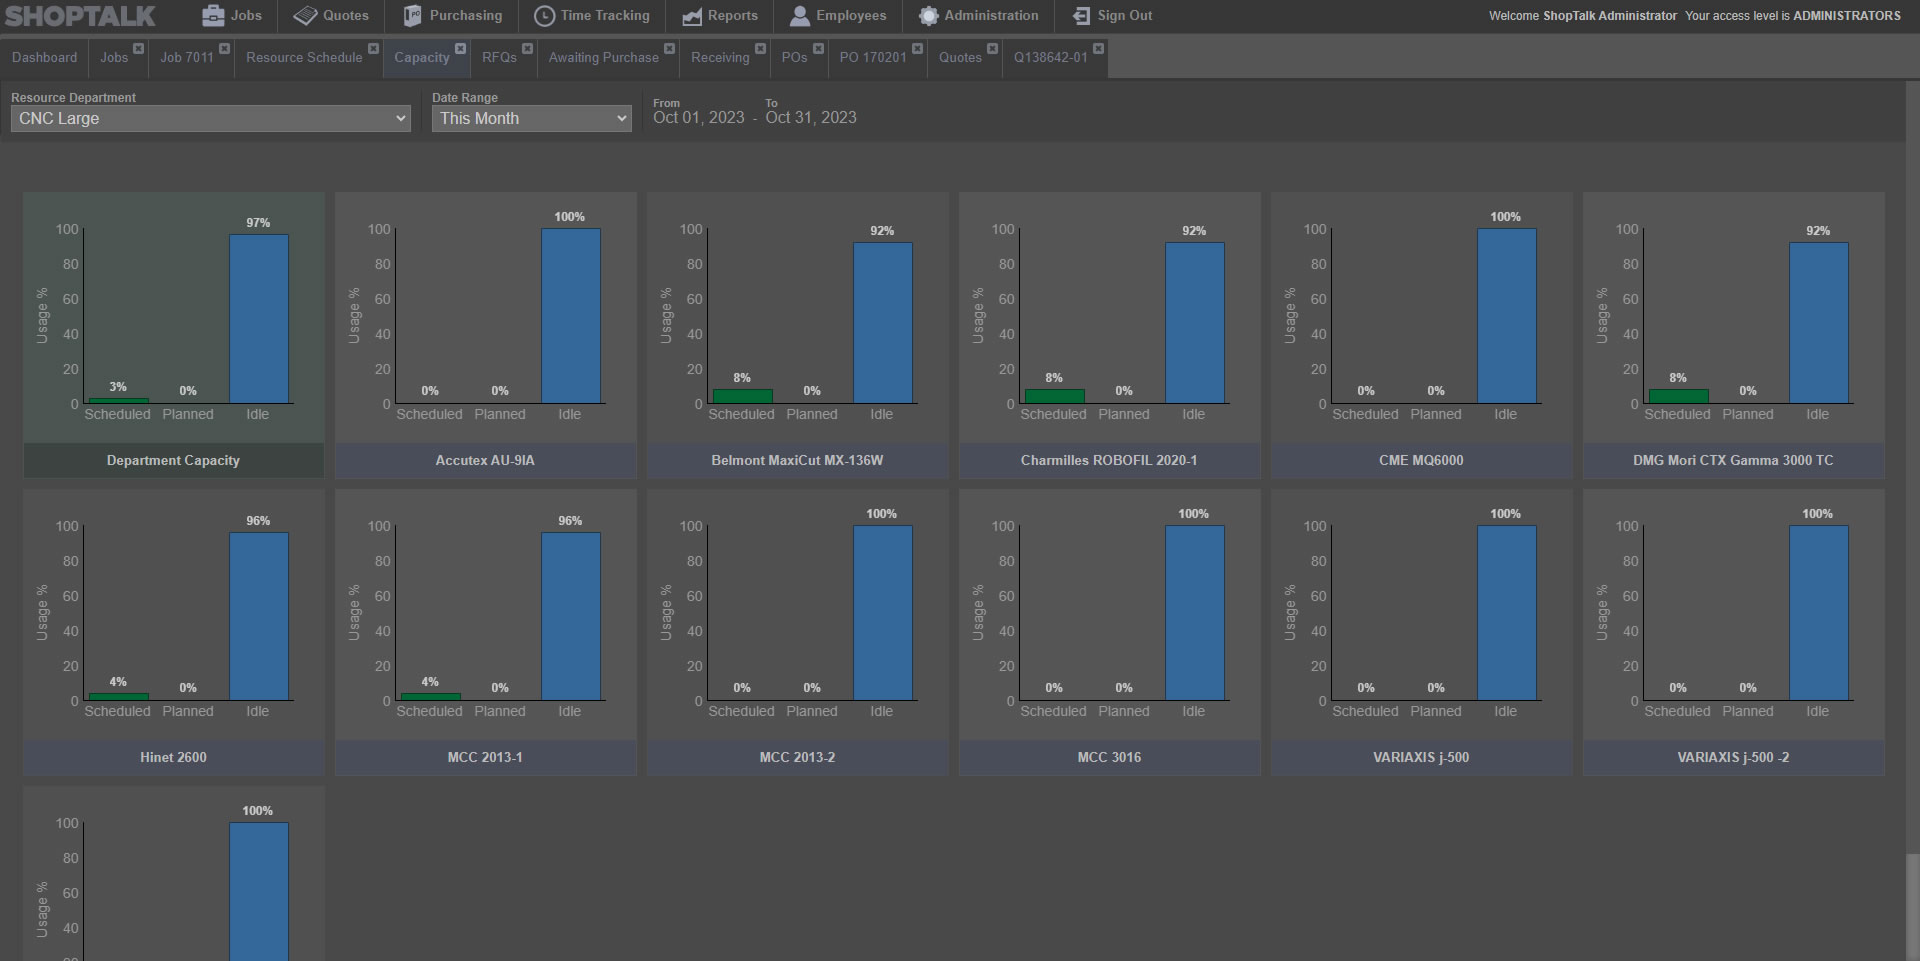Select the Department Capacity chart card
The image size is (1920, 961).
click(174, 335)
